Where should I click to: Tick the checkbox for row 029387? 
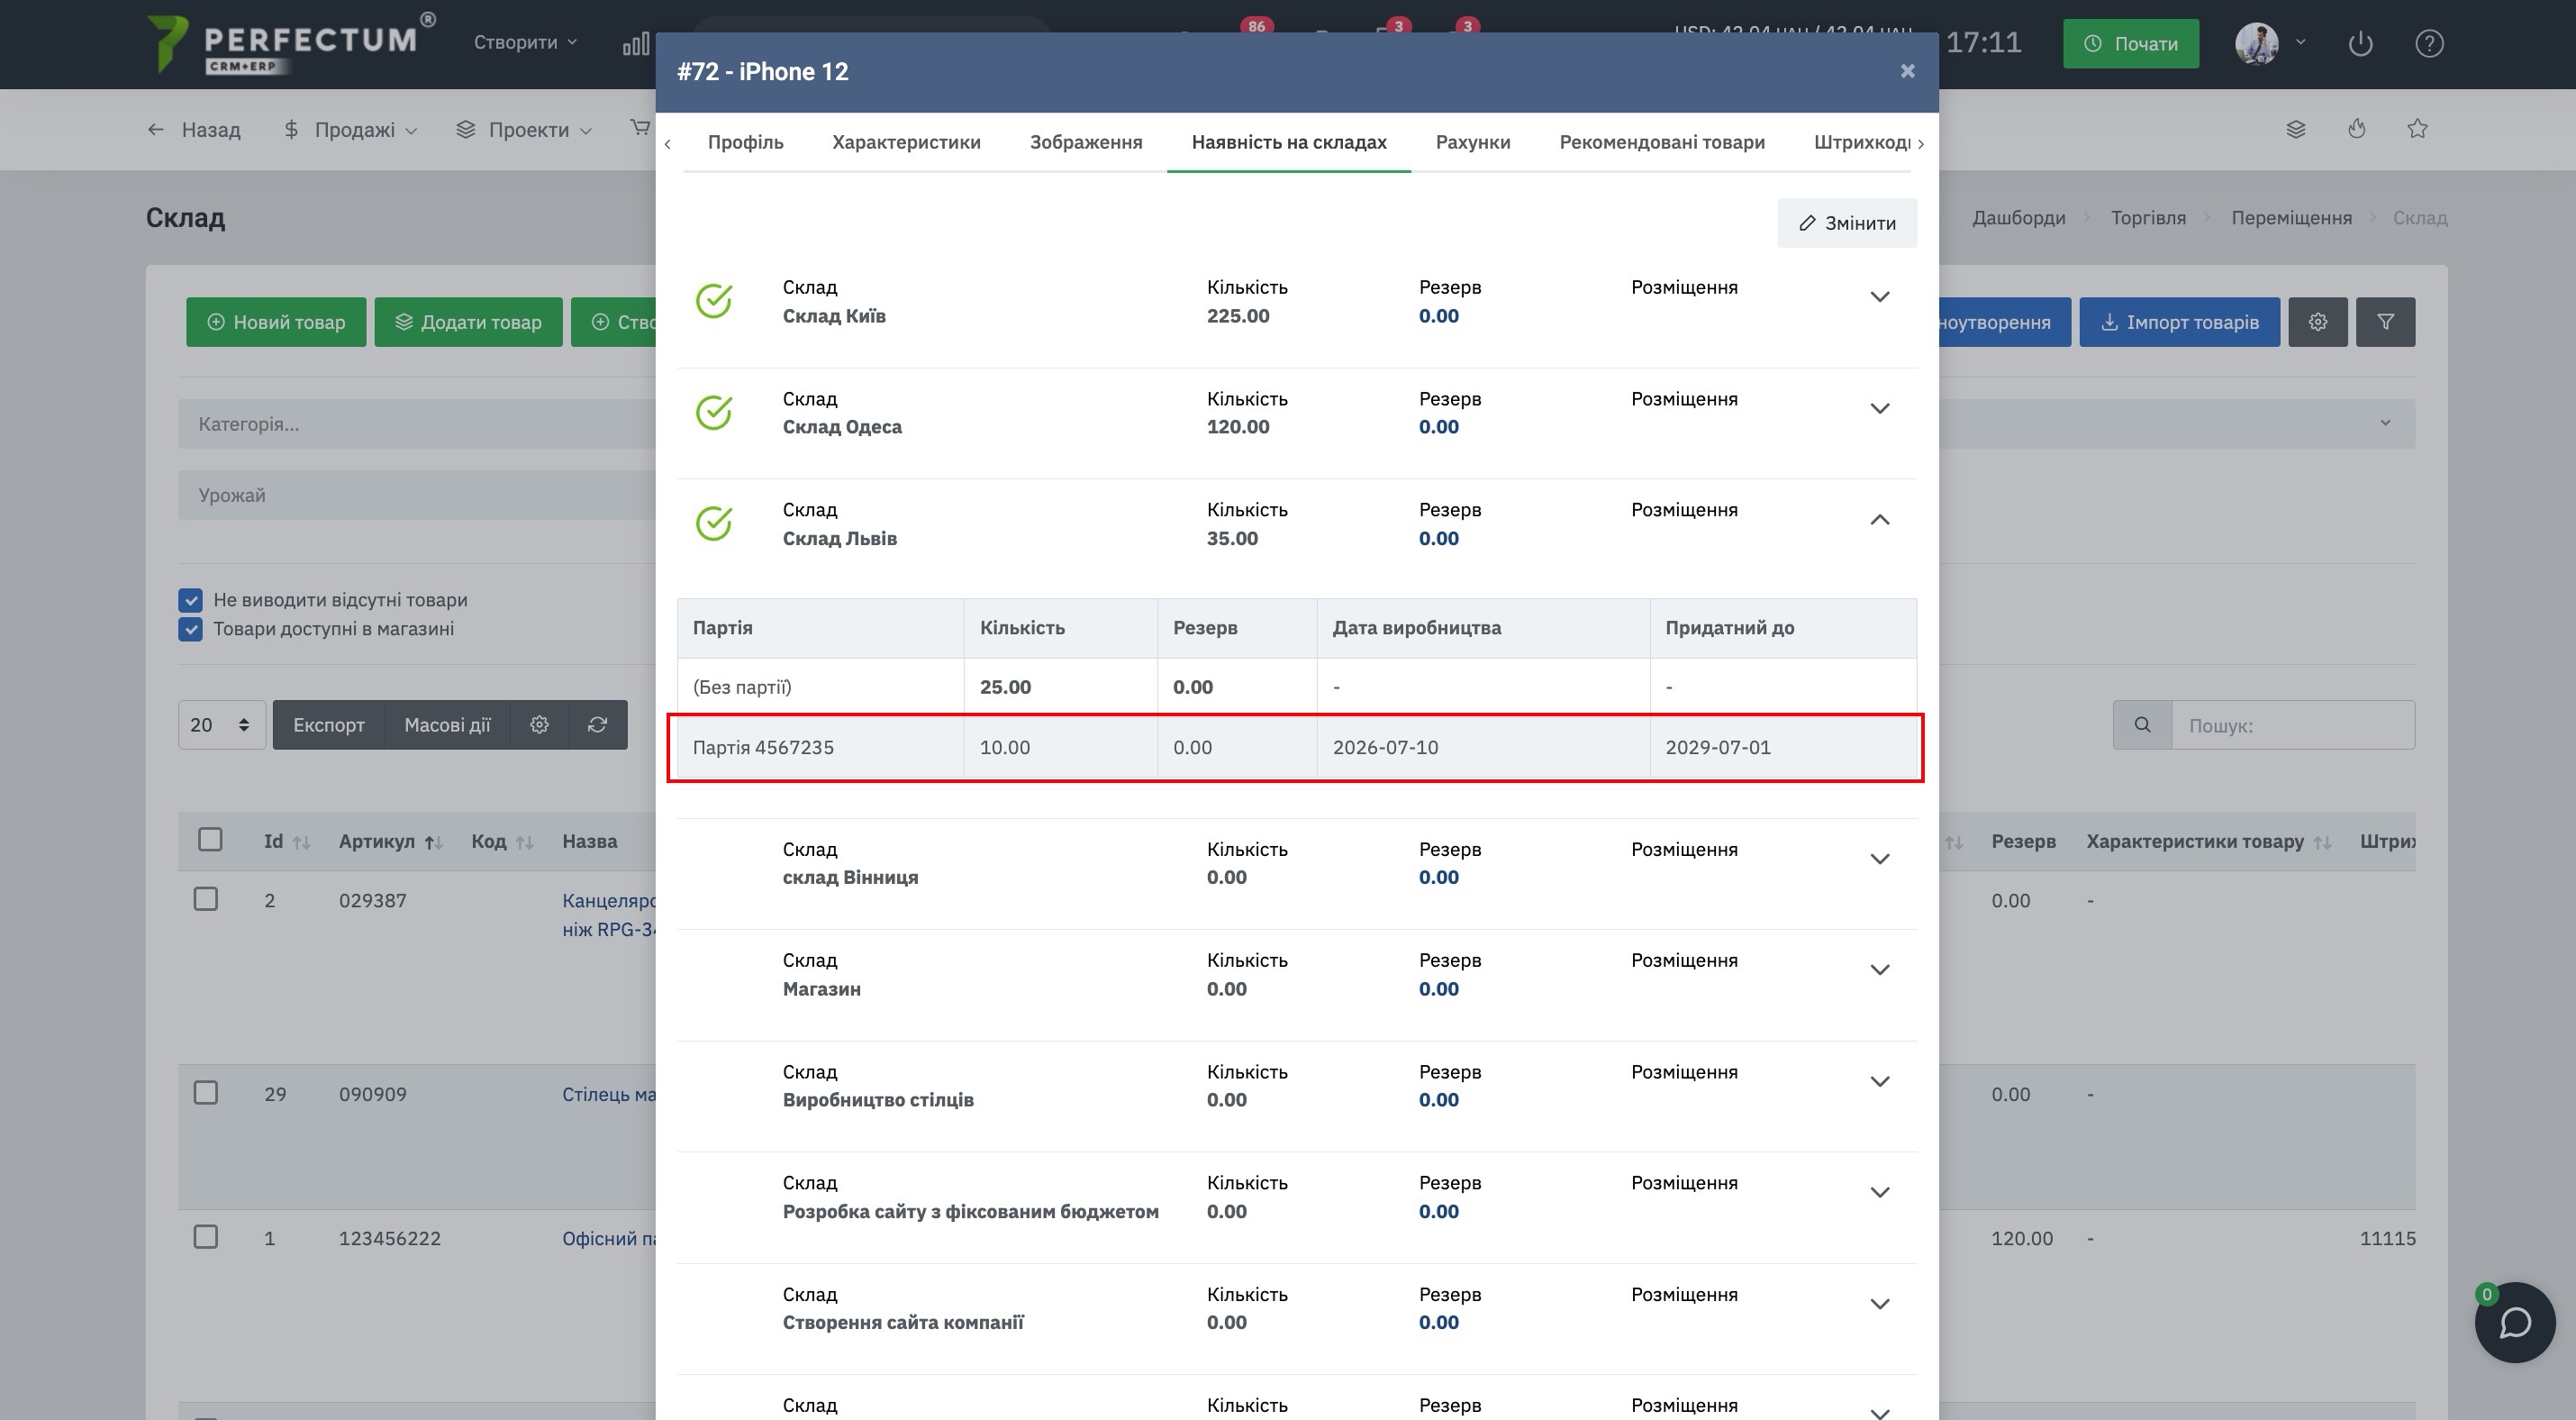(x=206, y=899)
